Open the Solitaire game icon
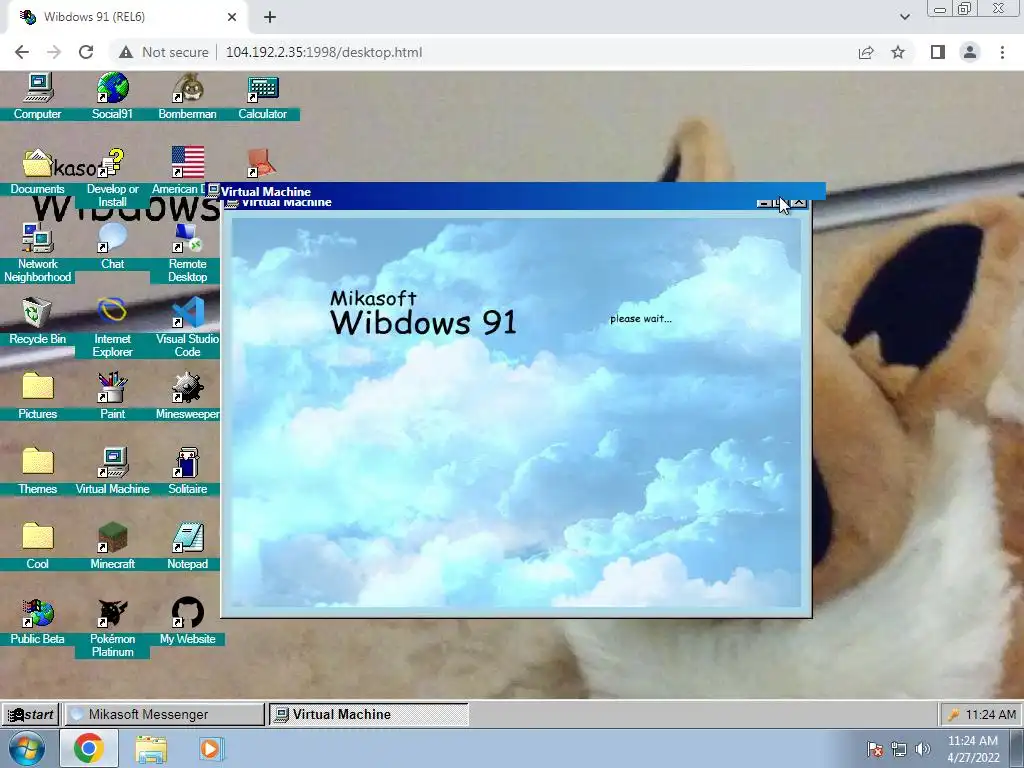 pyautogui.click(x=187, y=471)
